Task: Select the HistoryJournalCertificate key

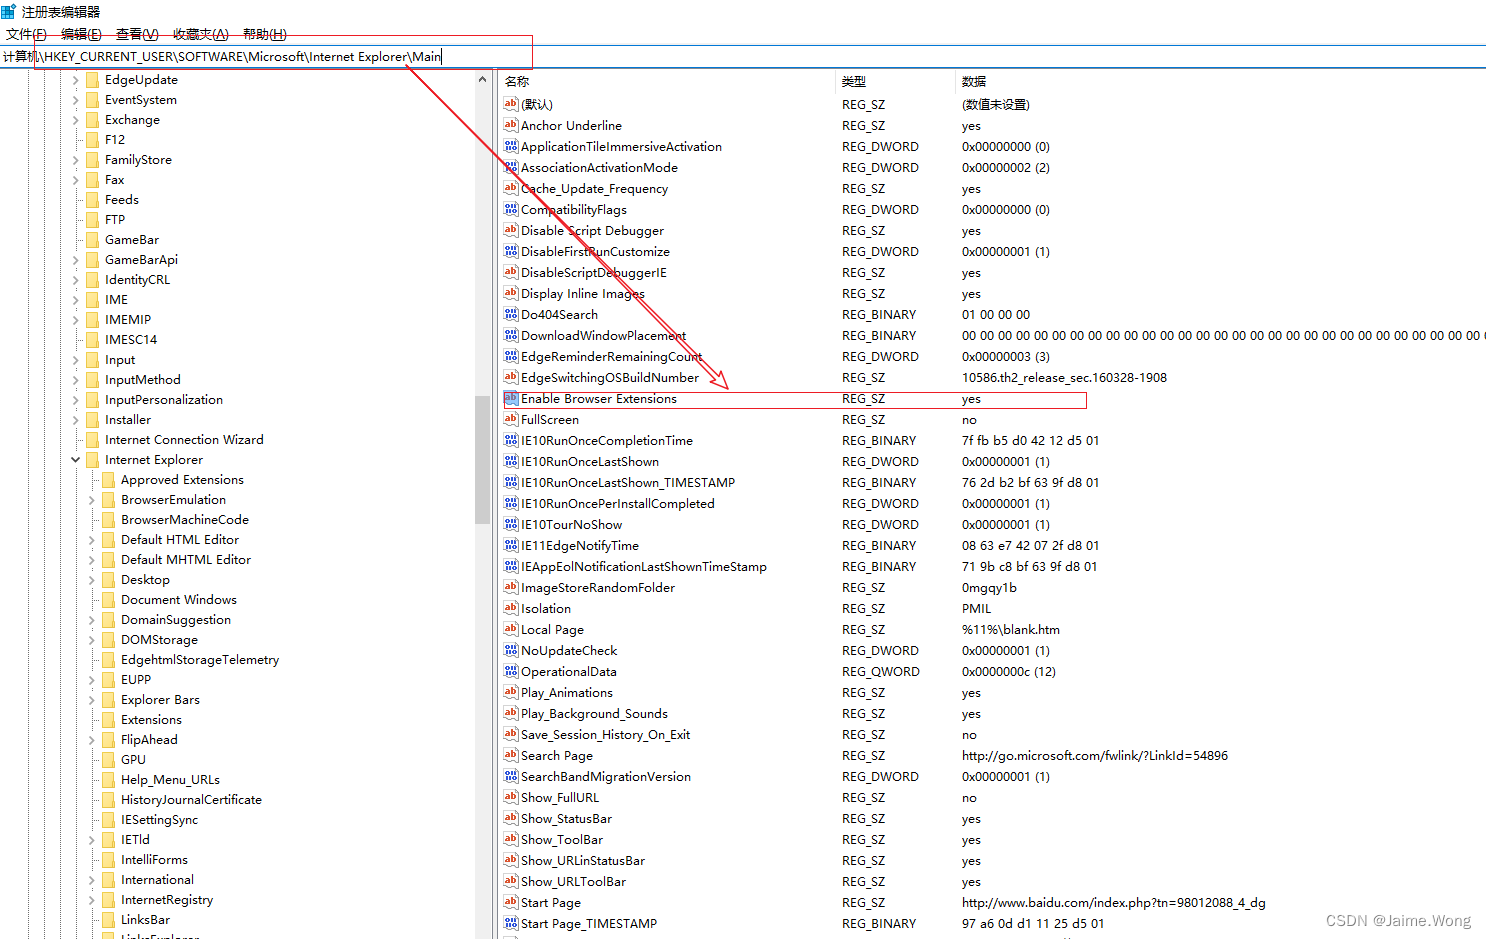Action: point(191,800)
